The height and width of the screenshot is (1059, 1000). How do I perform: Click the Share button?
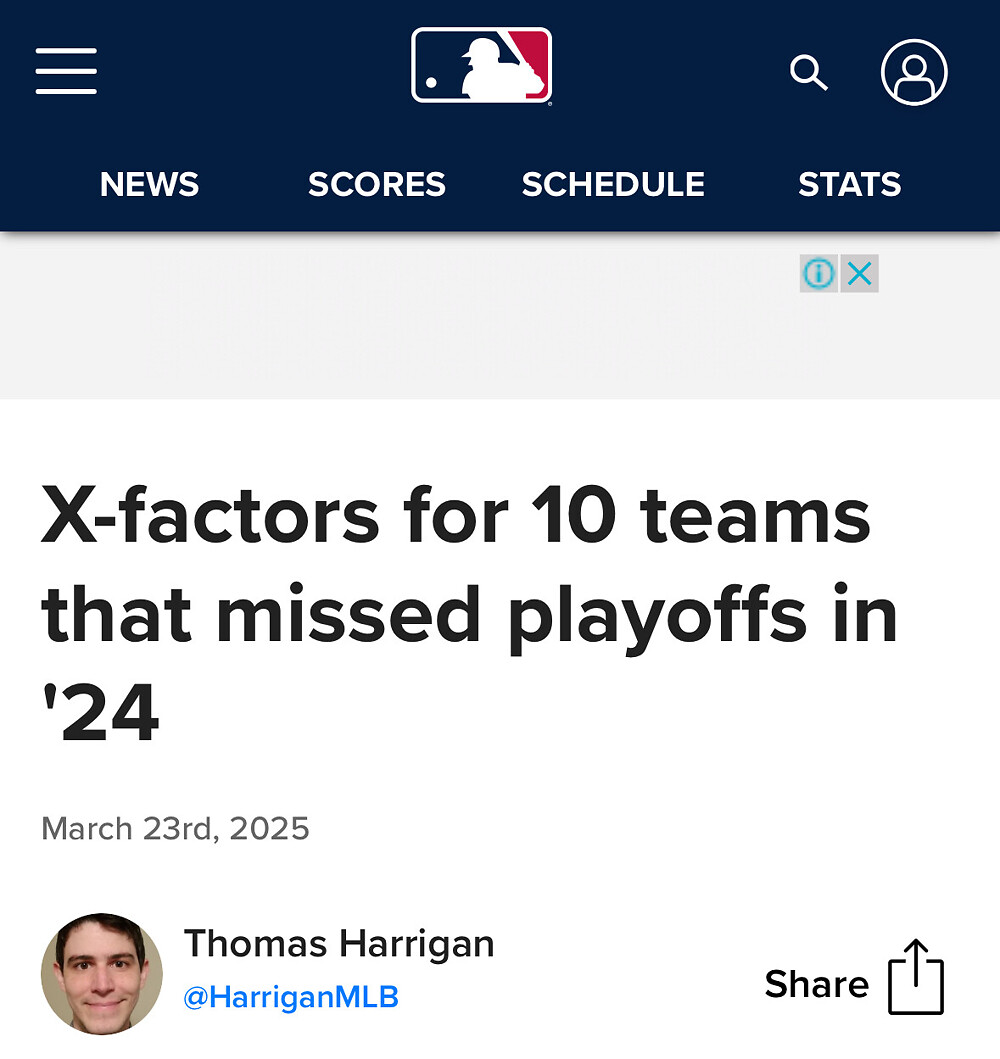817,984
